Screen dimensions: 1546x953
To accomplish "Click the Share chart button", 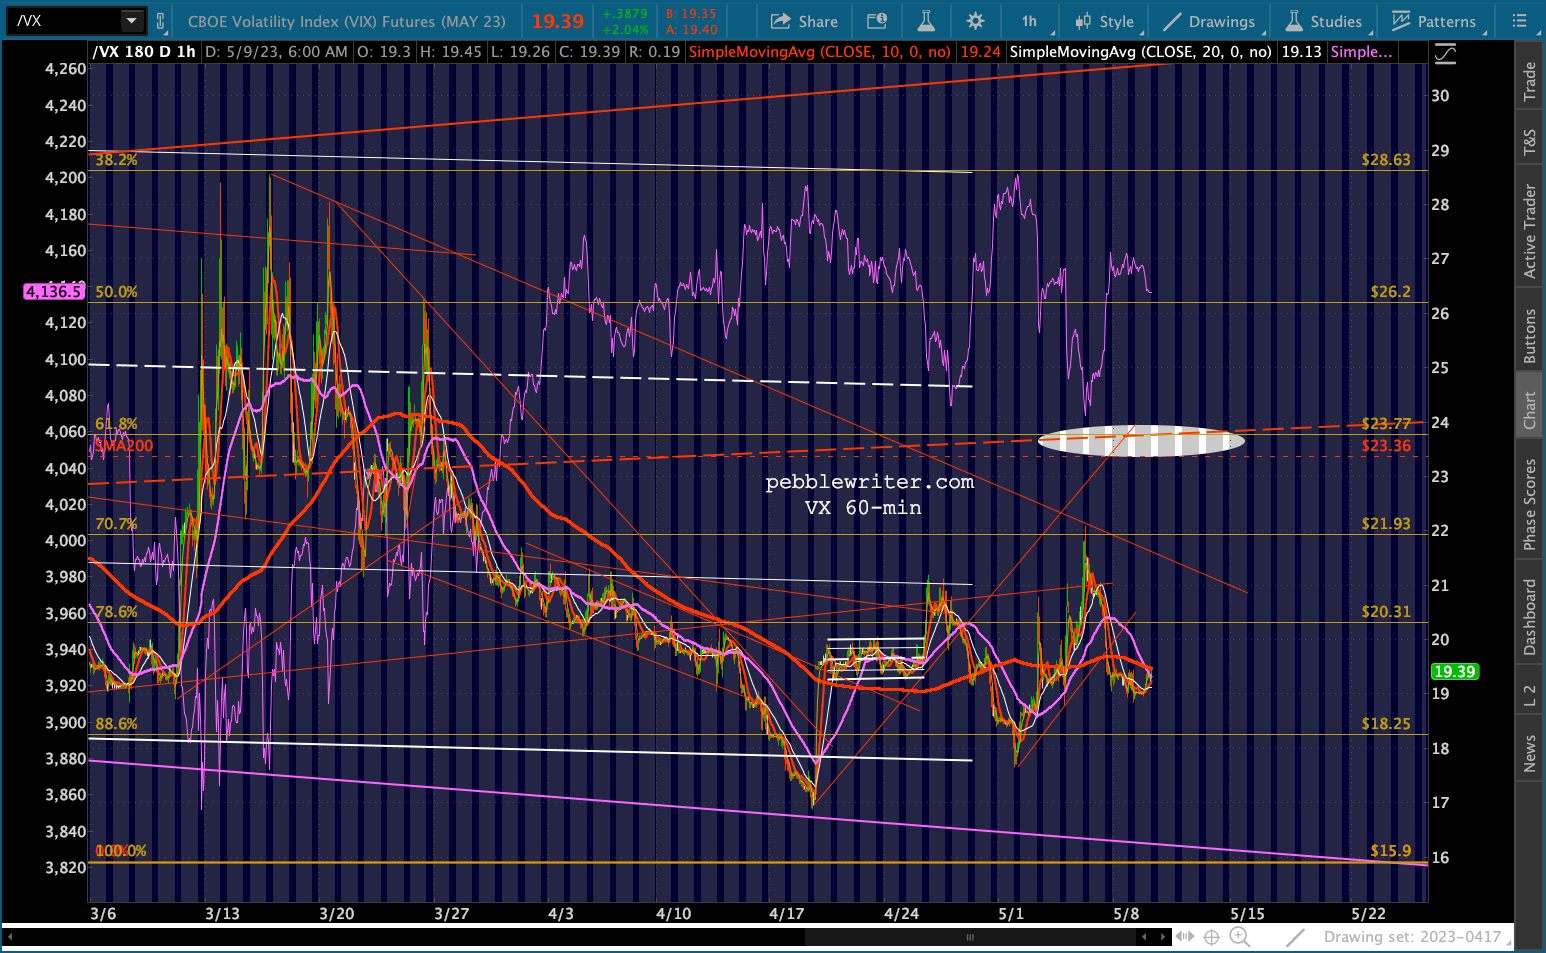I will point(804,21).
